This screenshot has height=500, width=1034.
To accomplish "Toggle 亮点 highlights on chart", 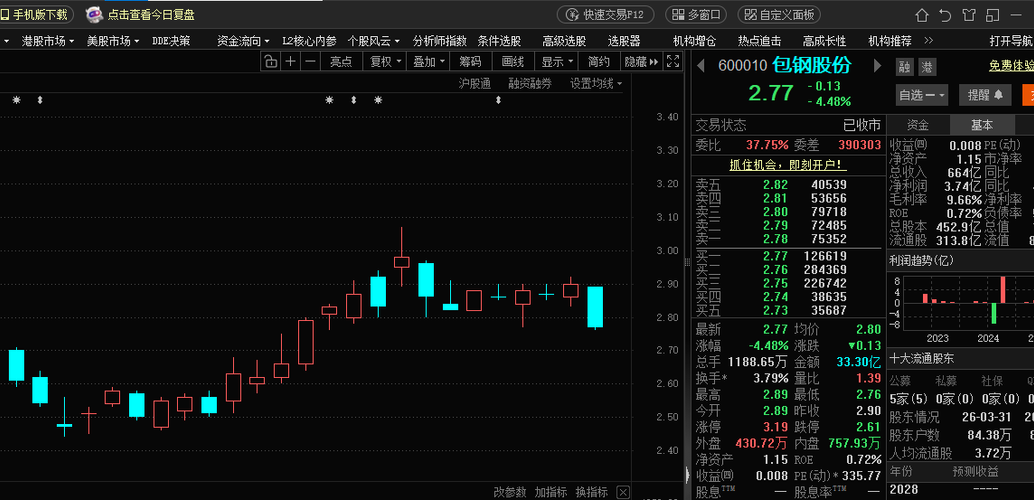I will click(x=341, y=62).
